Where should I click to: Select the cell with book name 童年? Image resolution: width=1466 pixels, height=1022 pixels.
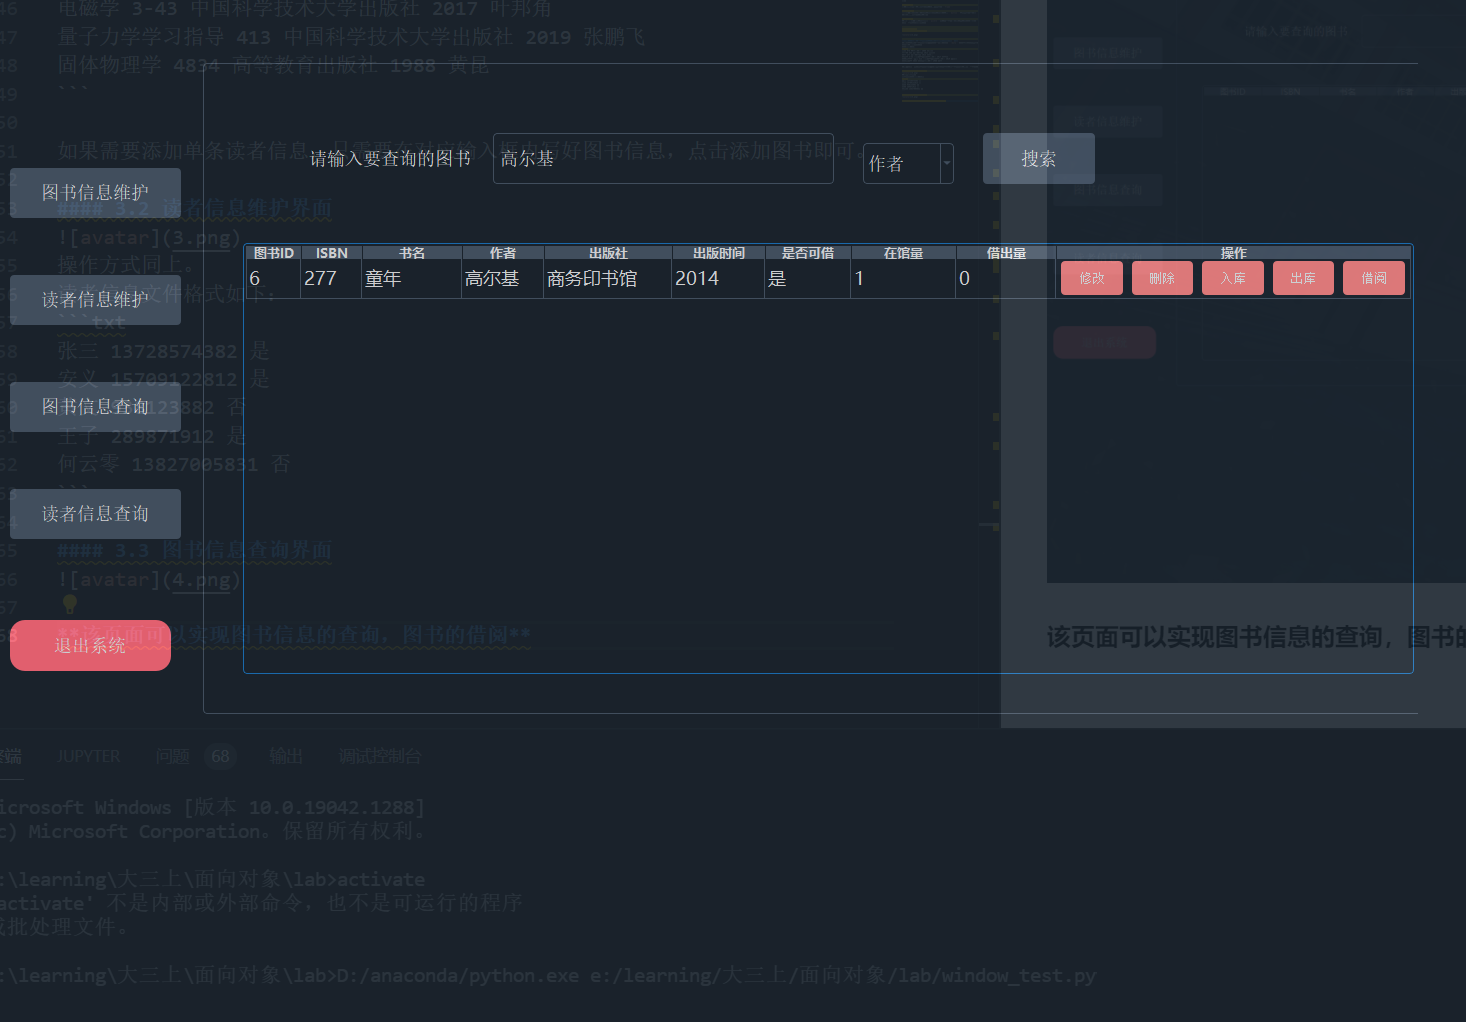click(x=411, y=279)
